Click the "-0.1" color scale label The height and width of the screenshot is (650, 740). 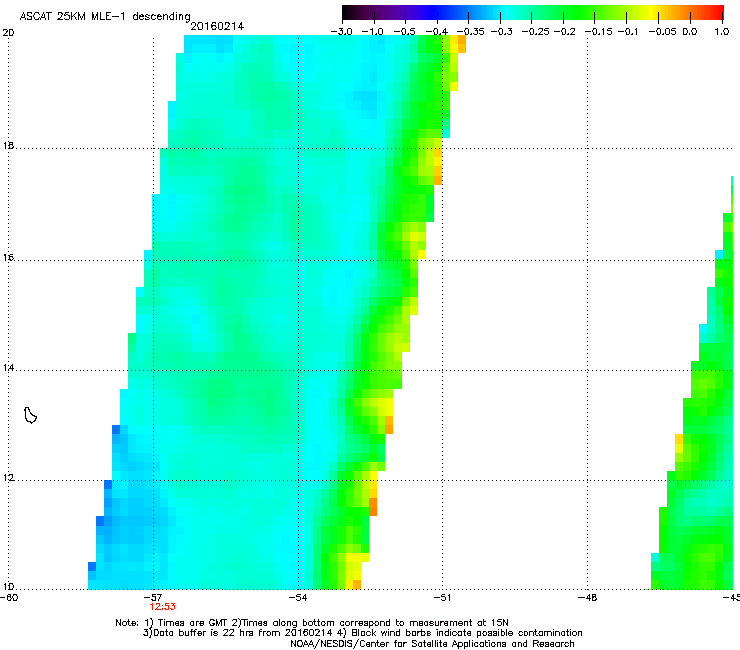(628, 32)
